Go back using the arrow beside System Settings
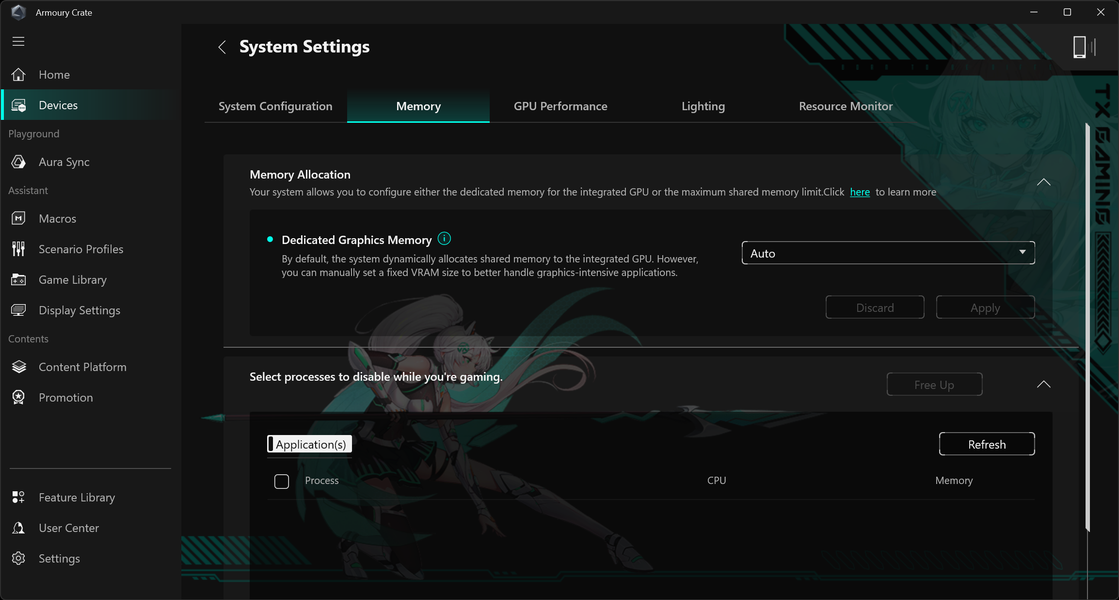The image size is (1119, 600). pyautogui.click(x=222, y=47)
